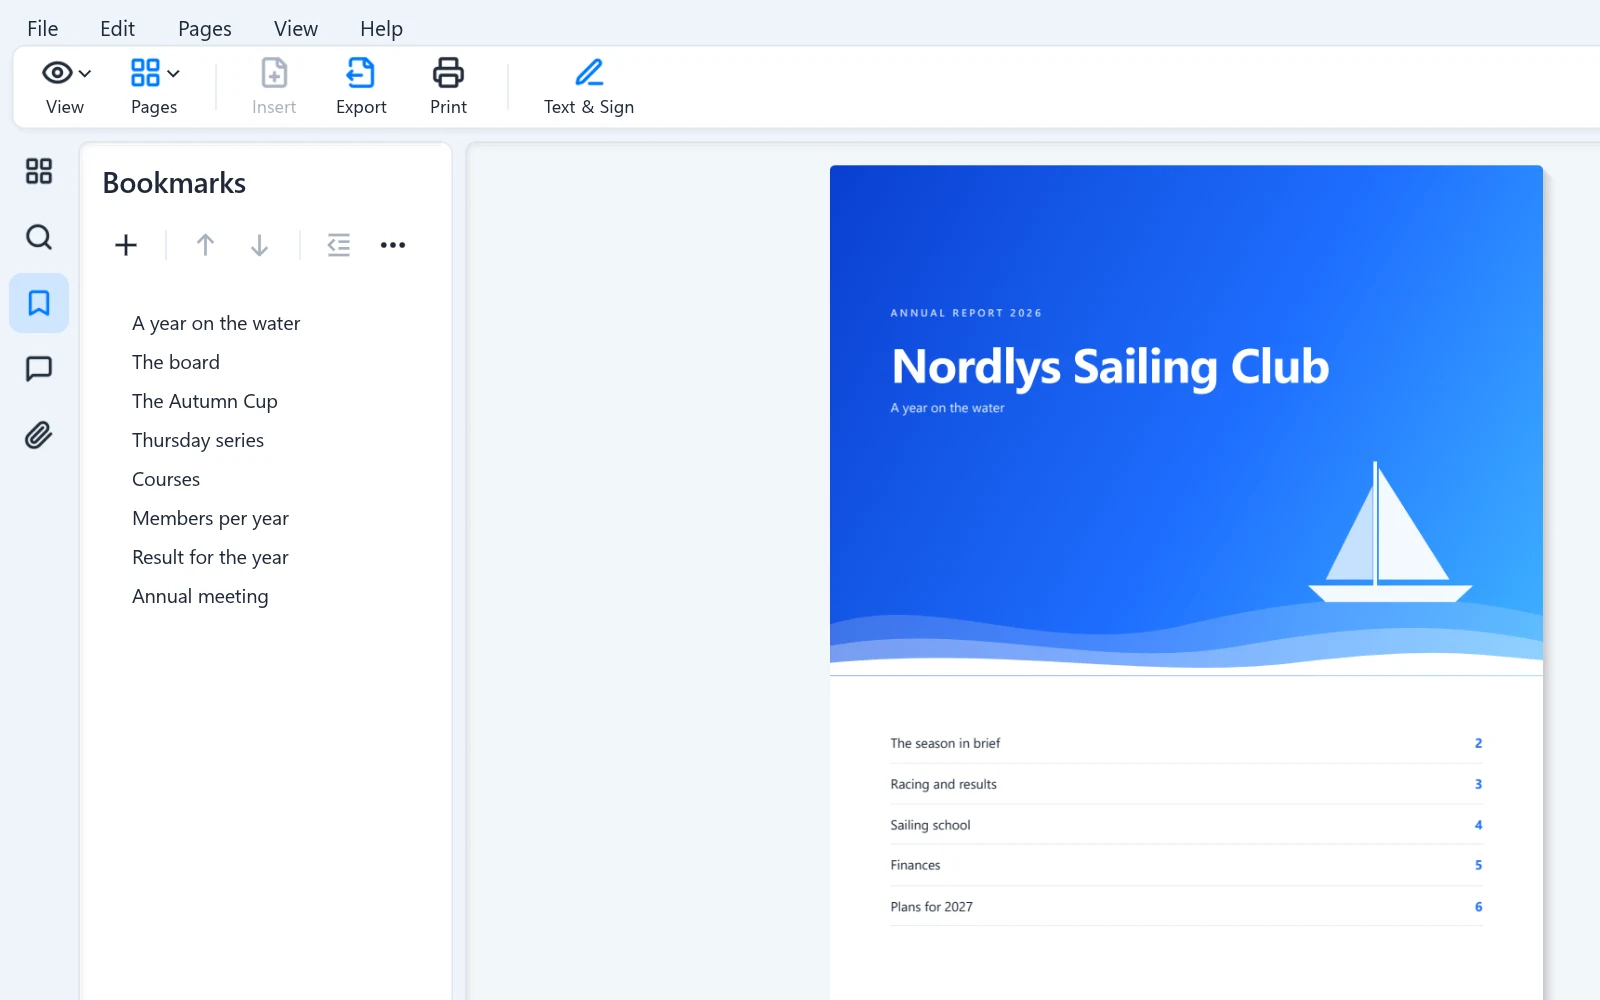Show page thumbnails from sidebar grid icon
Screen dimensions: 1600x1000
click(x=39, y=171)
